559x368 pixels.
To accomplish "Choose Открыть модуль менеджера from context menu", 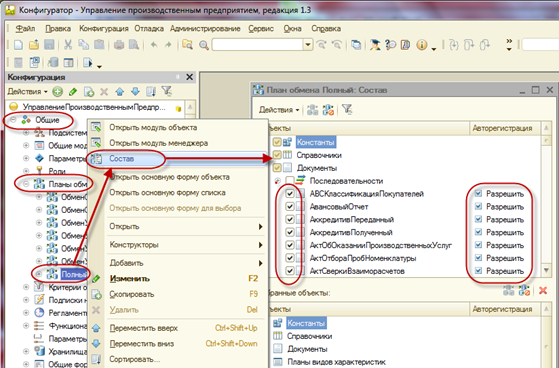I will [x=178, y=143].
